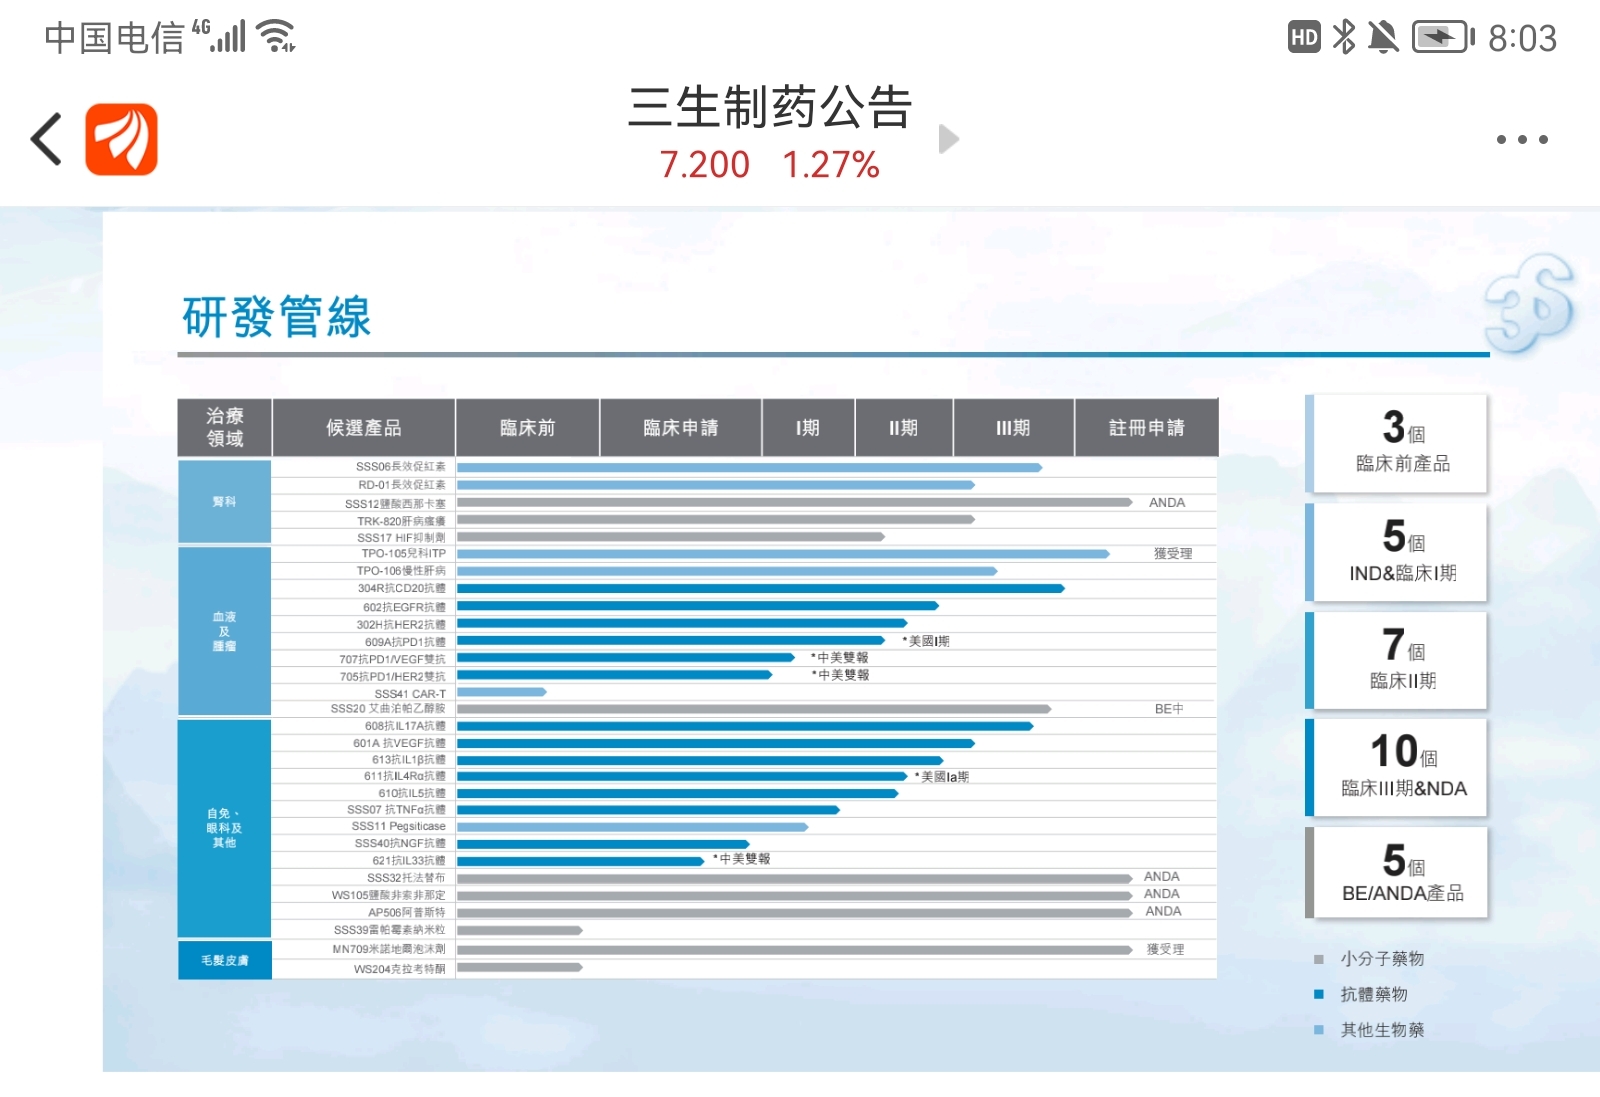
Task: Tap the 601A 抗VEGF抗體 row label
Action: pos(399,743)
